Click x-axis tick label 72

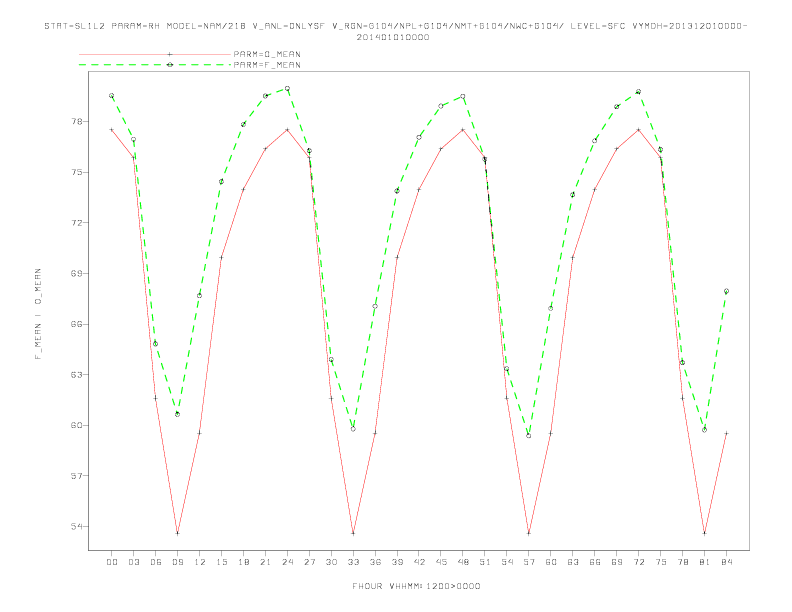638,562
